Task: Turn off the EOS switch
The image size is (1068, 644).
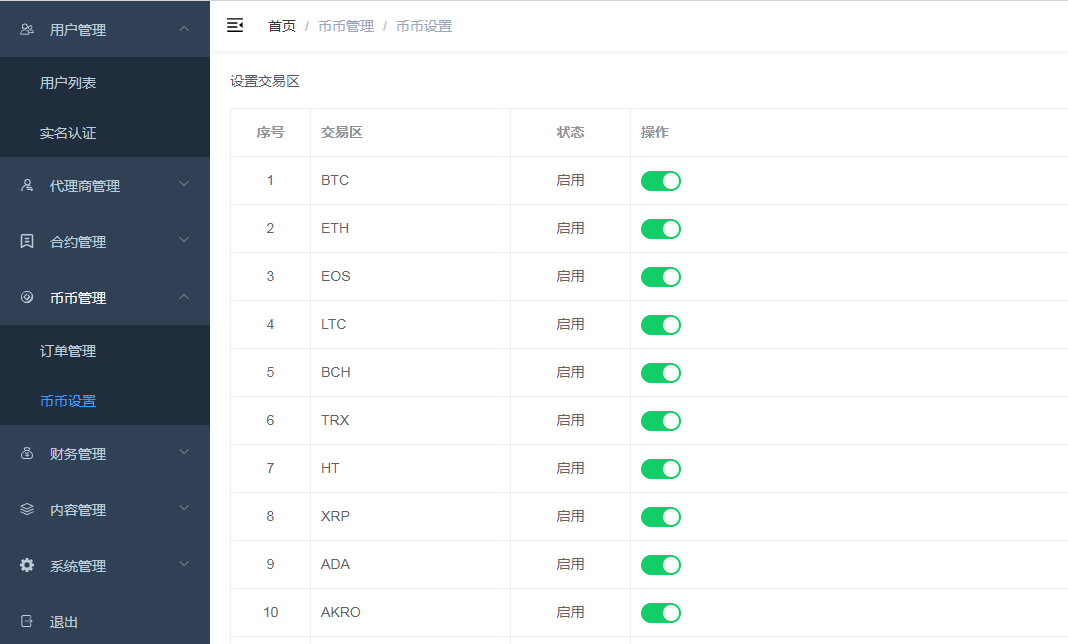Action: coord(661,277)
